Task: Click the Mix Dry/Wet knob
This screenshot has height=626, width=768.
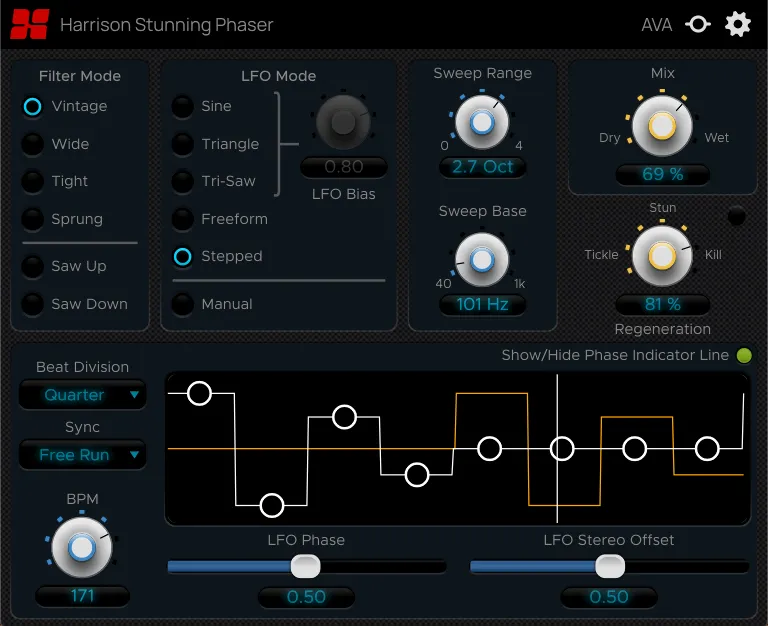Action: coord(662,125)
